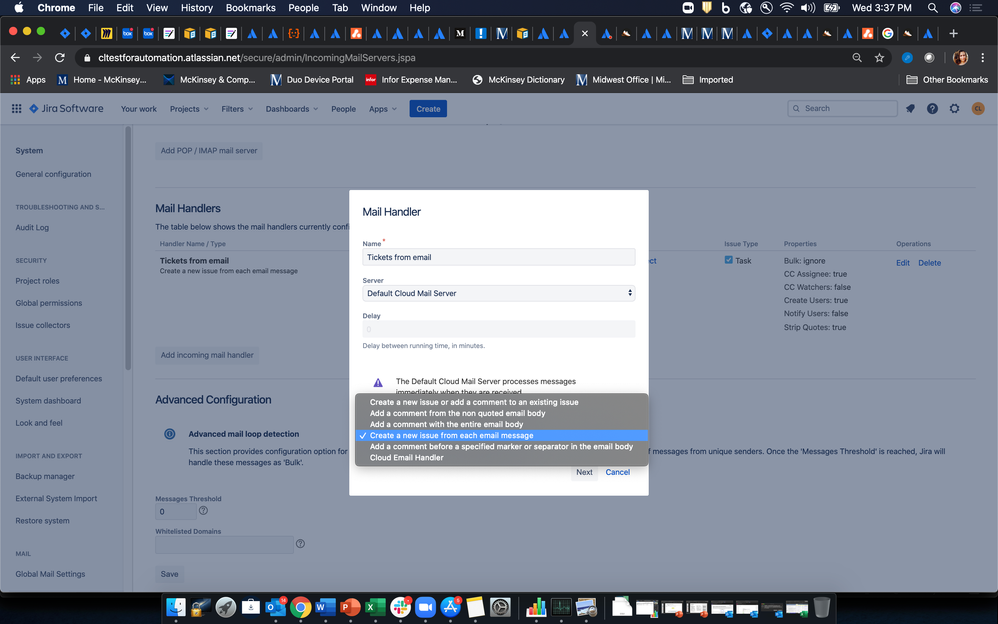The width and height of the screenshot is (998, 624).
Task: Switch to the Medium tab
Action: [460, 33]
